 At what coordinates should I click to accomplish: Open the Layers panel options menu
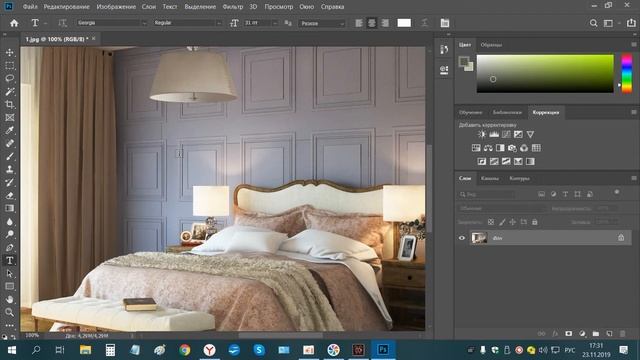point(634,178)
